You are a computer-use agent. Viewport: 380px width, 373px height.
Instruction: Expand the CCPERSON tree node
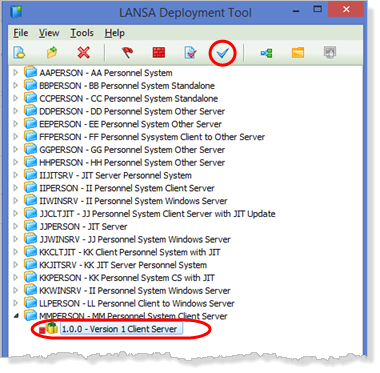[16, 98]
